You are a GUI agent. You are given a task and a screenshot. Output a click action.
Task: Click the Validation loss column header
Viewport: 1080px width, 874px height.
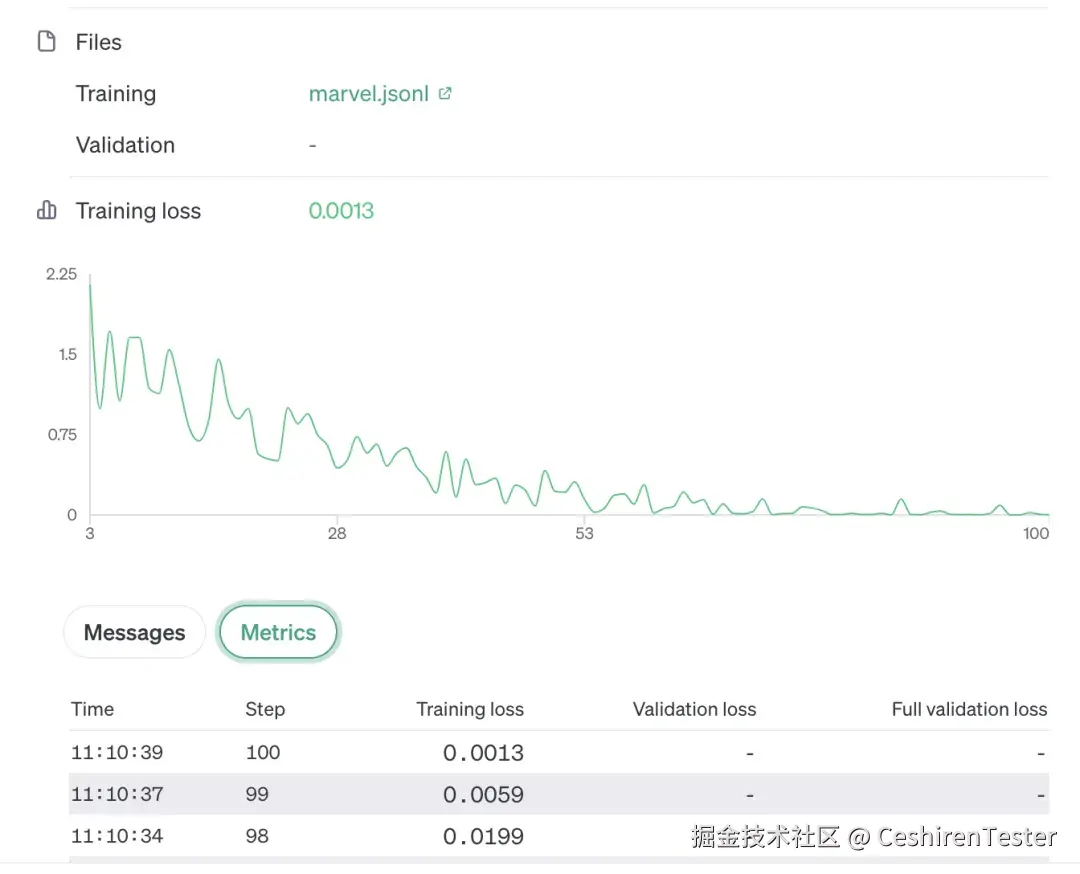[694, 709]
